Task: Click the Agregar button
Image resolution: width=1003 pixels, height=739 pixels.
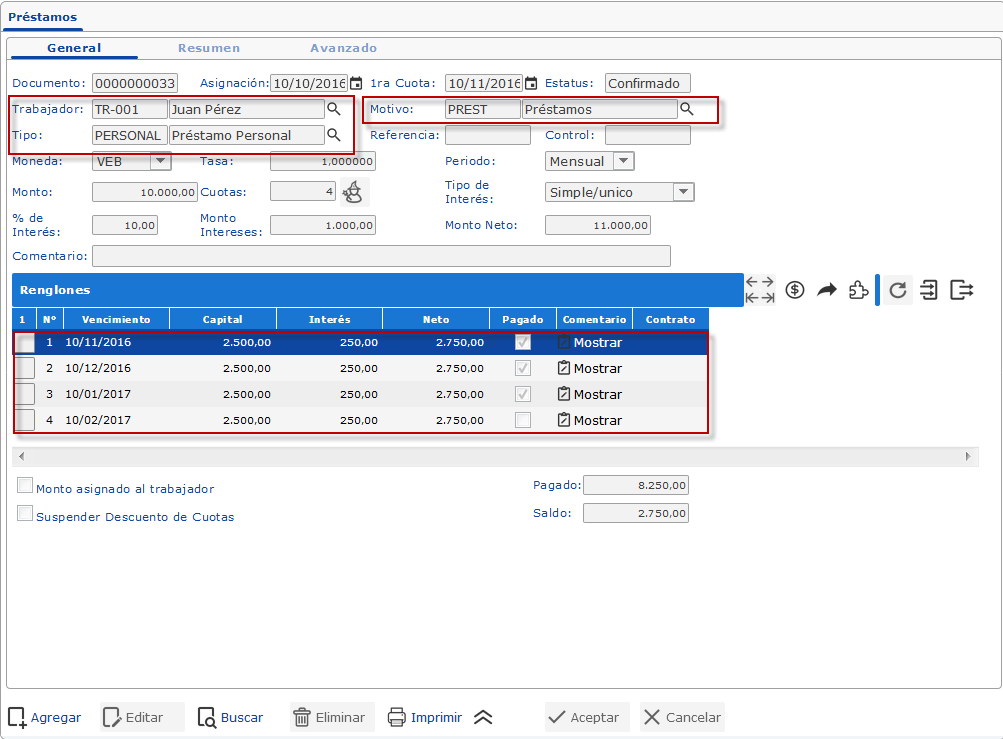Action: pyautogui.click(x=45, y=717)
